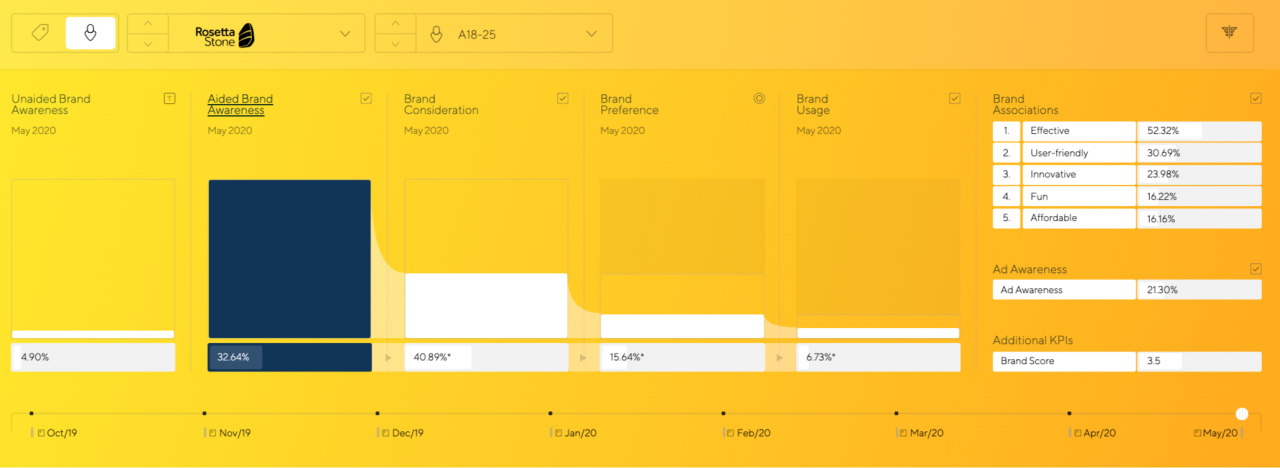Toggle the Brand Consideration checkbox
Image resolution: width=1280 pixels, height=468 pixels.
tap(562, 98)
